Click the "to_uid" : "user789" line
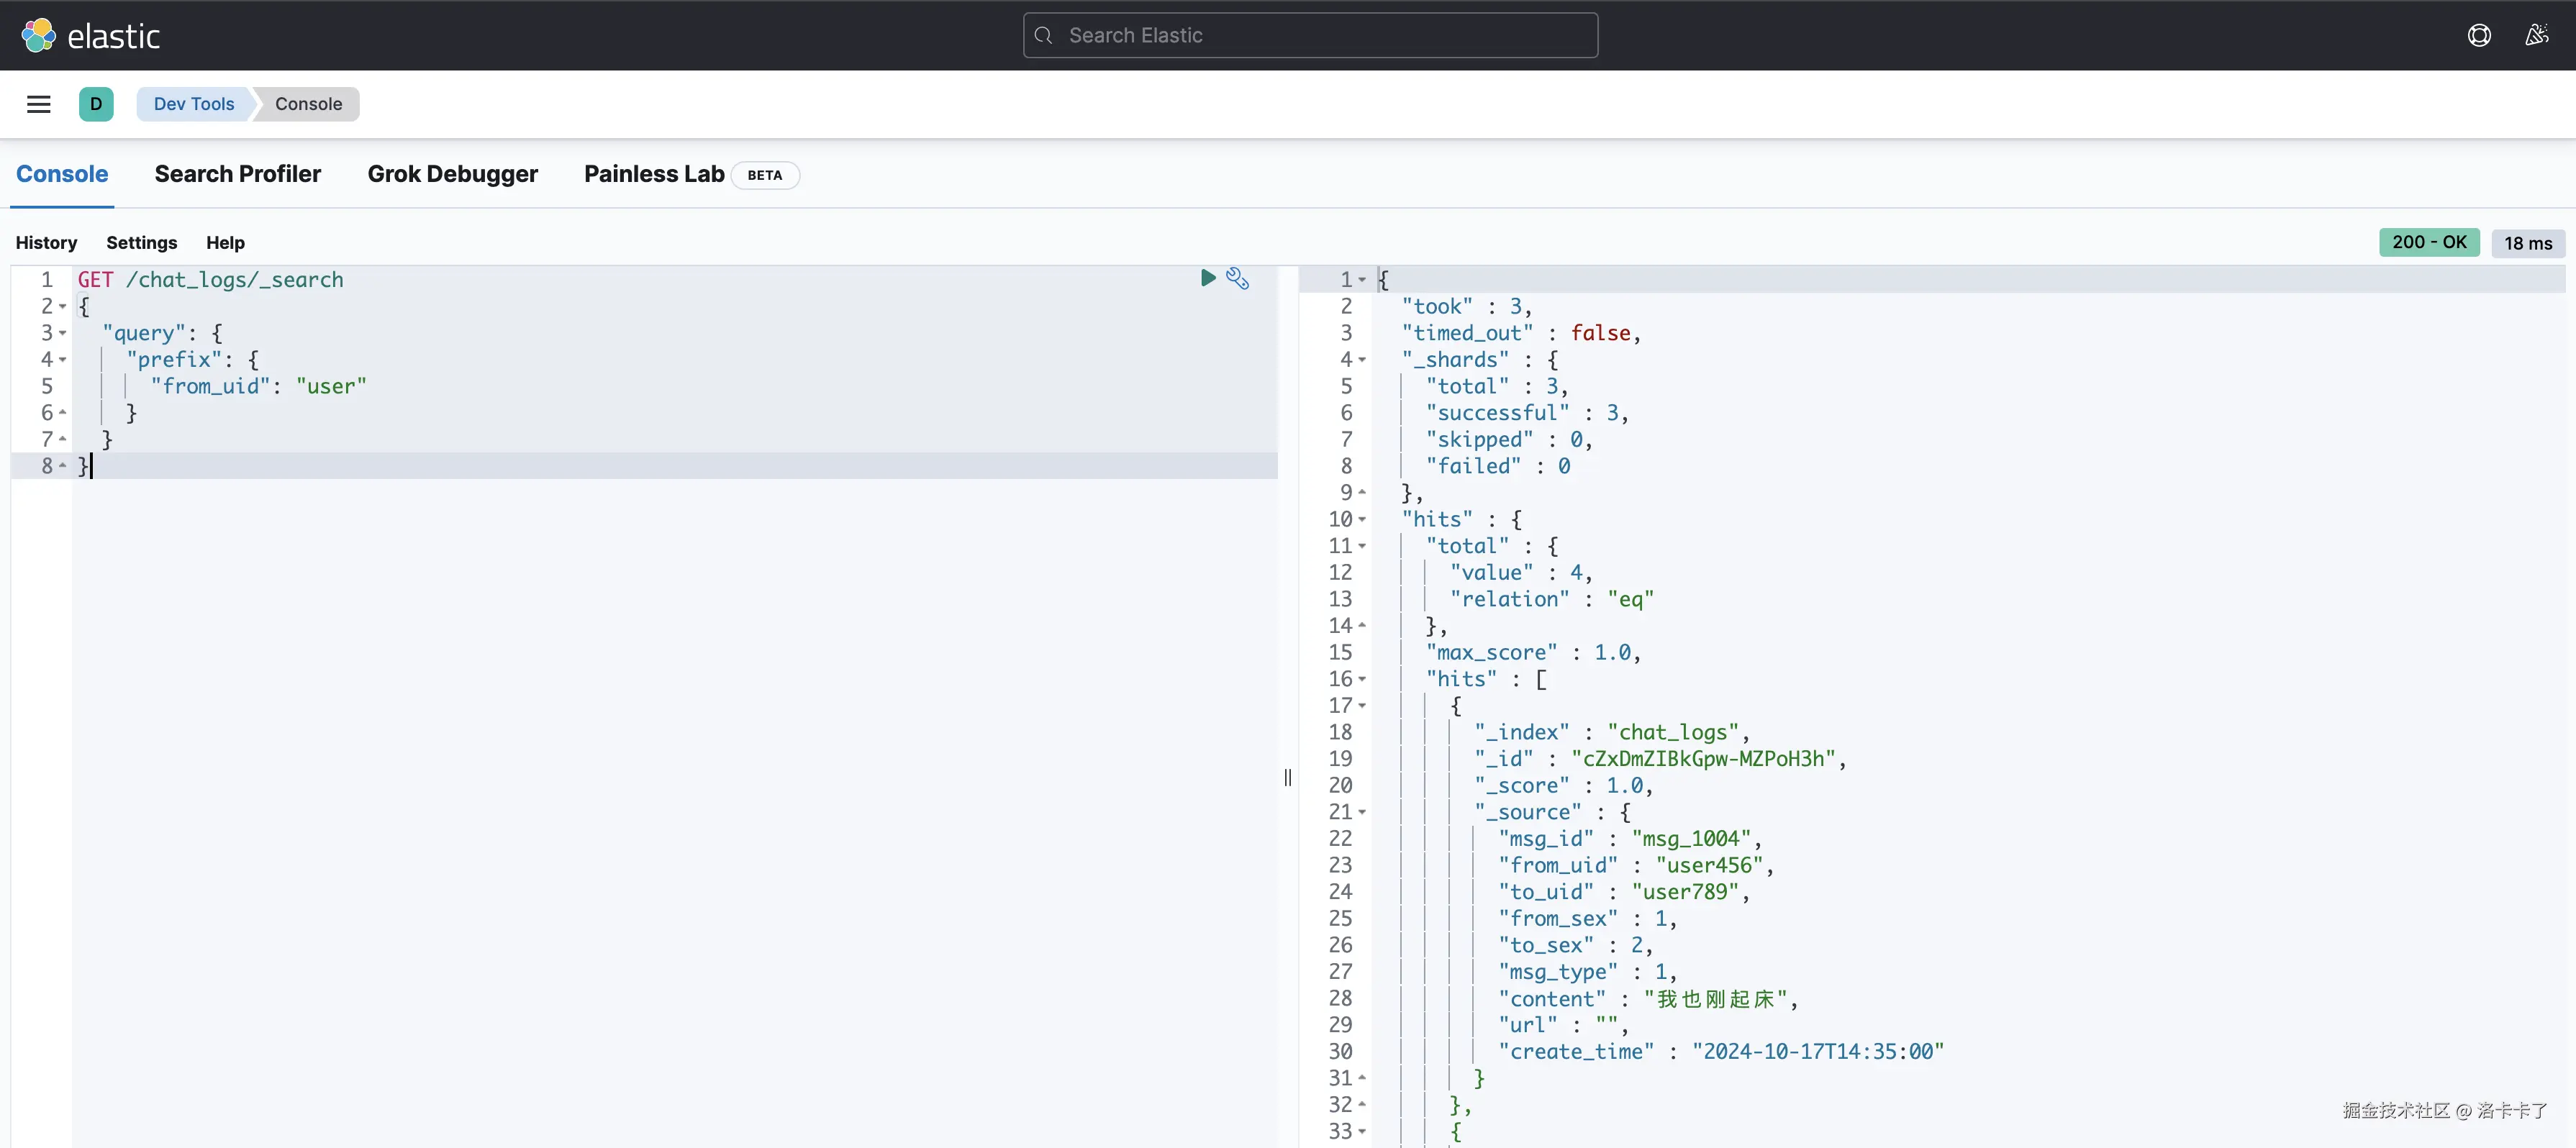 tap(1624, 892)
